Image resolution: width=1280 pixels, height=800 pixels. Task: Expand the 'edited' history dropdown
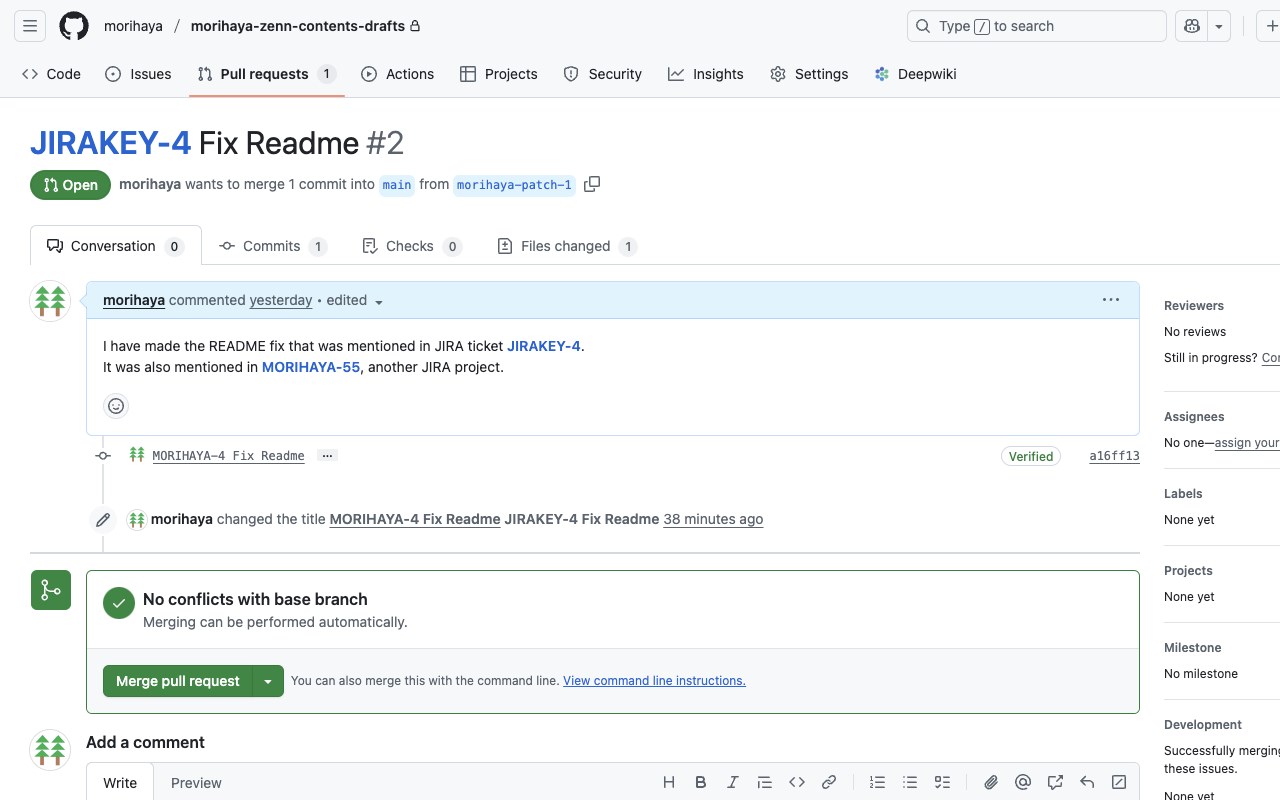[x=355, y=301]
